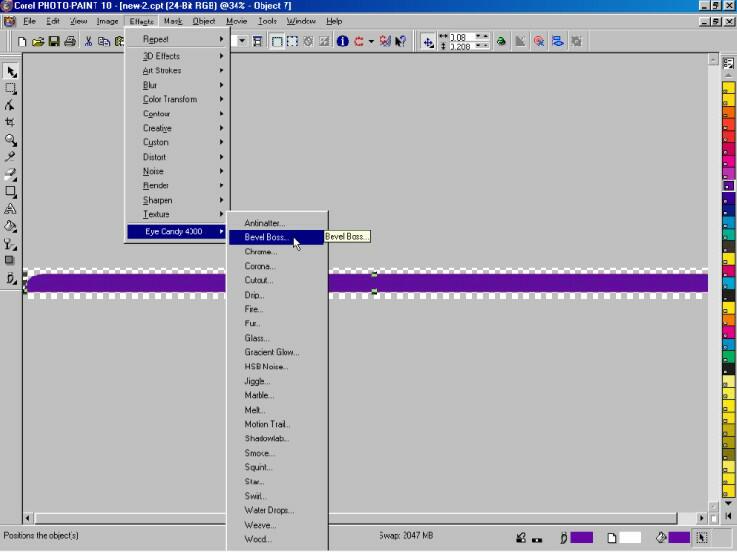Click the color palette down arrow
This screenshot has width=737, height=552.
[729, 503]
